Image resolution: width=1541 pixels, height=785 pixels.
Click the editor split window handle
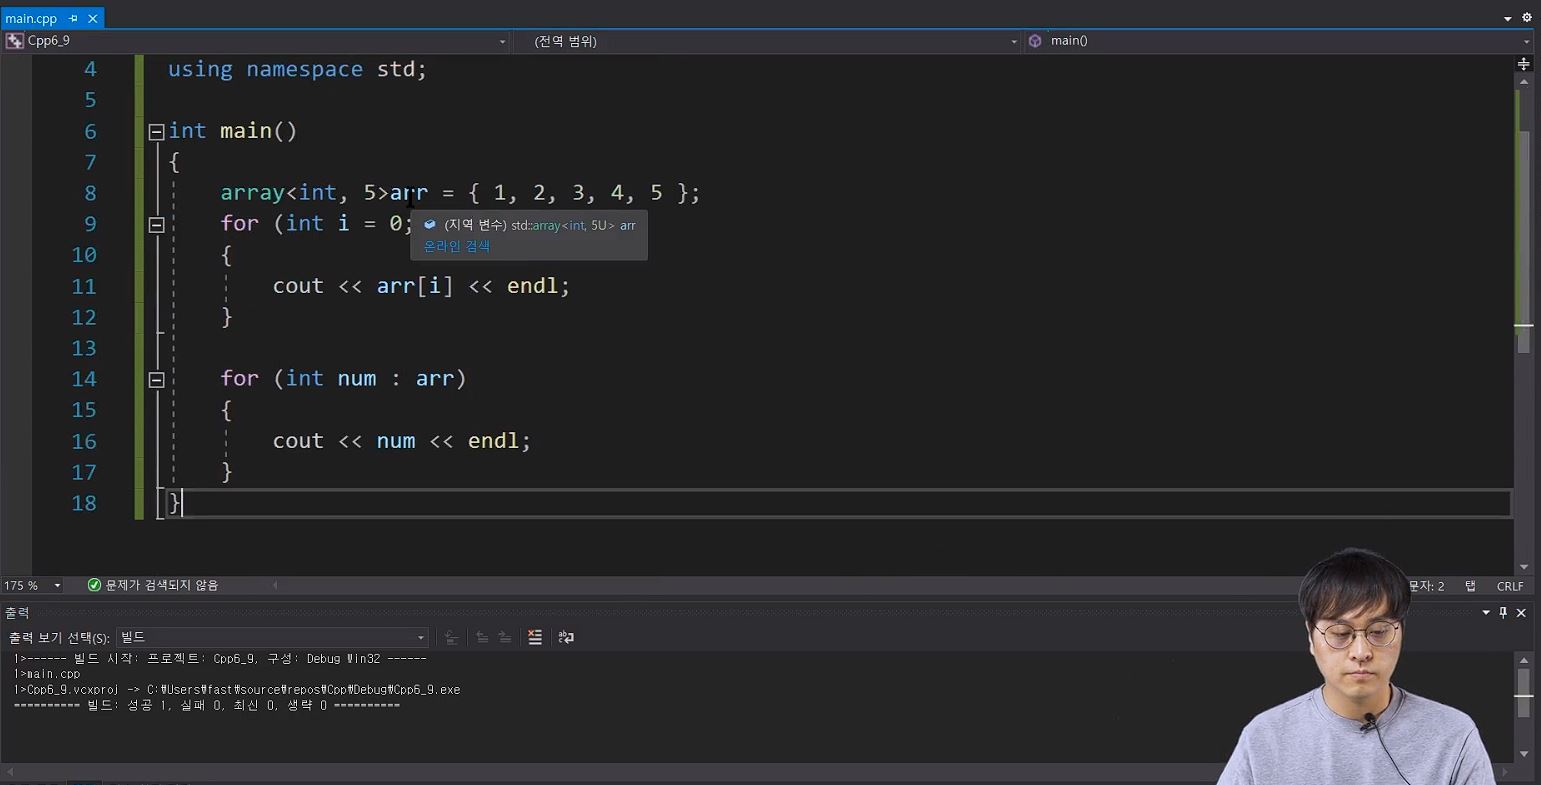(x=1524, y=63)
